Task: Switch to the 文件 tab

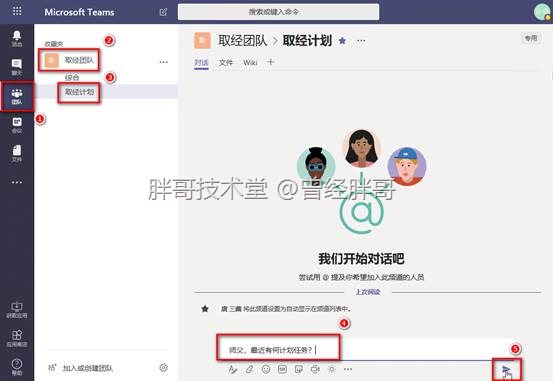Action: (226, 63)
